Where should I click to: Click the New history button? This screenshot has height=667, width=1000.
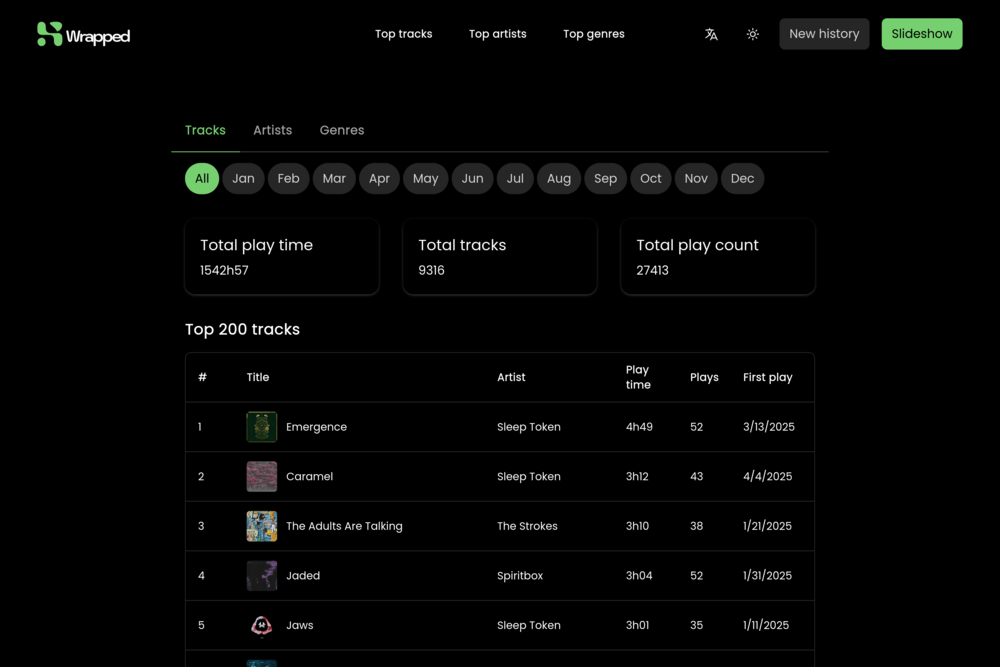(824, 34)
